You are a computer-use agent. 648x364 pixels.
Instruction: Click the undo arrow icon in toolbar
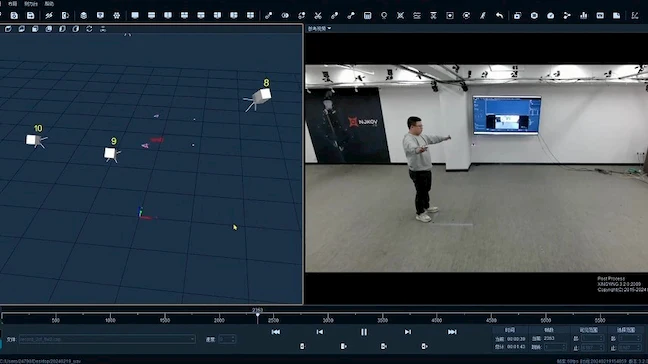click(x=500, y=16)
